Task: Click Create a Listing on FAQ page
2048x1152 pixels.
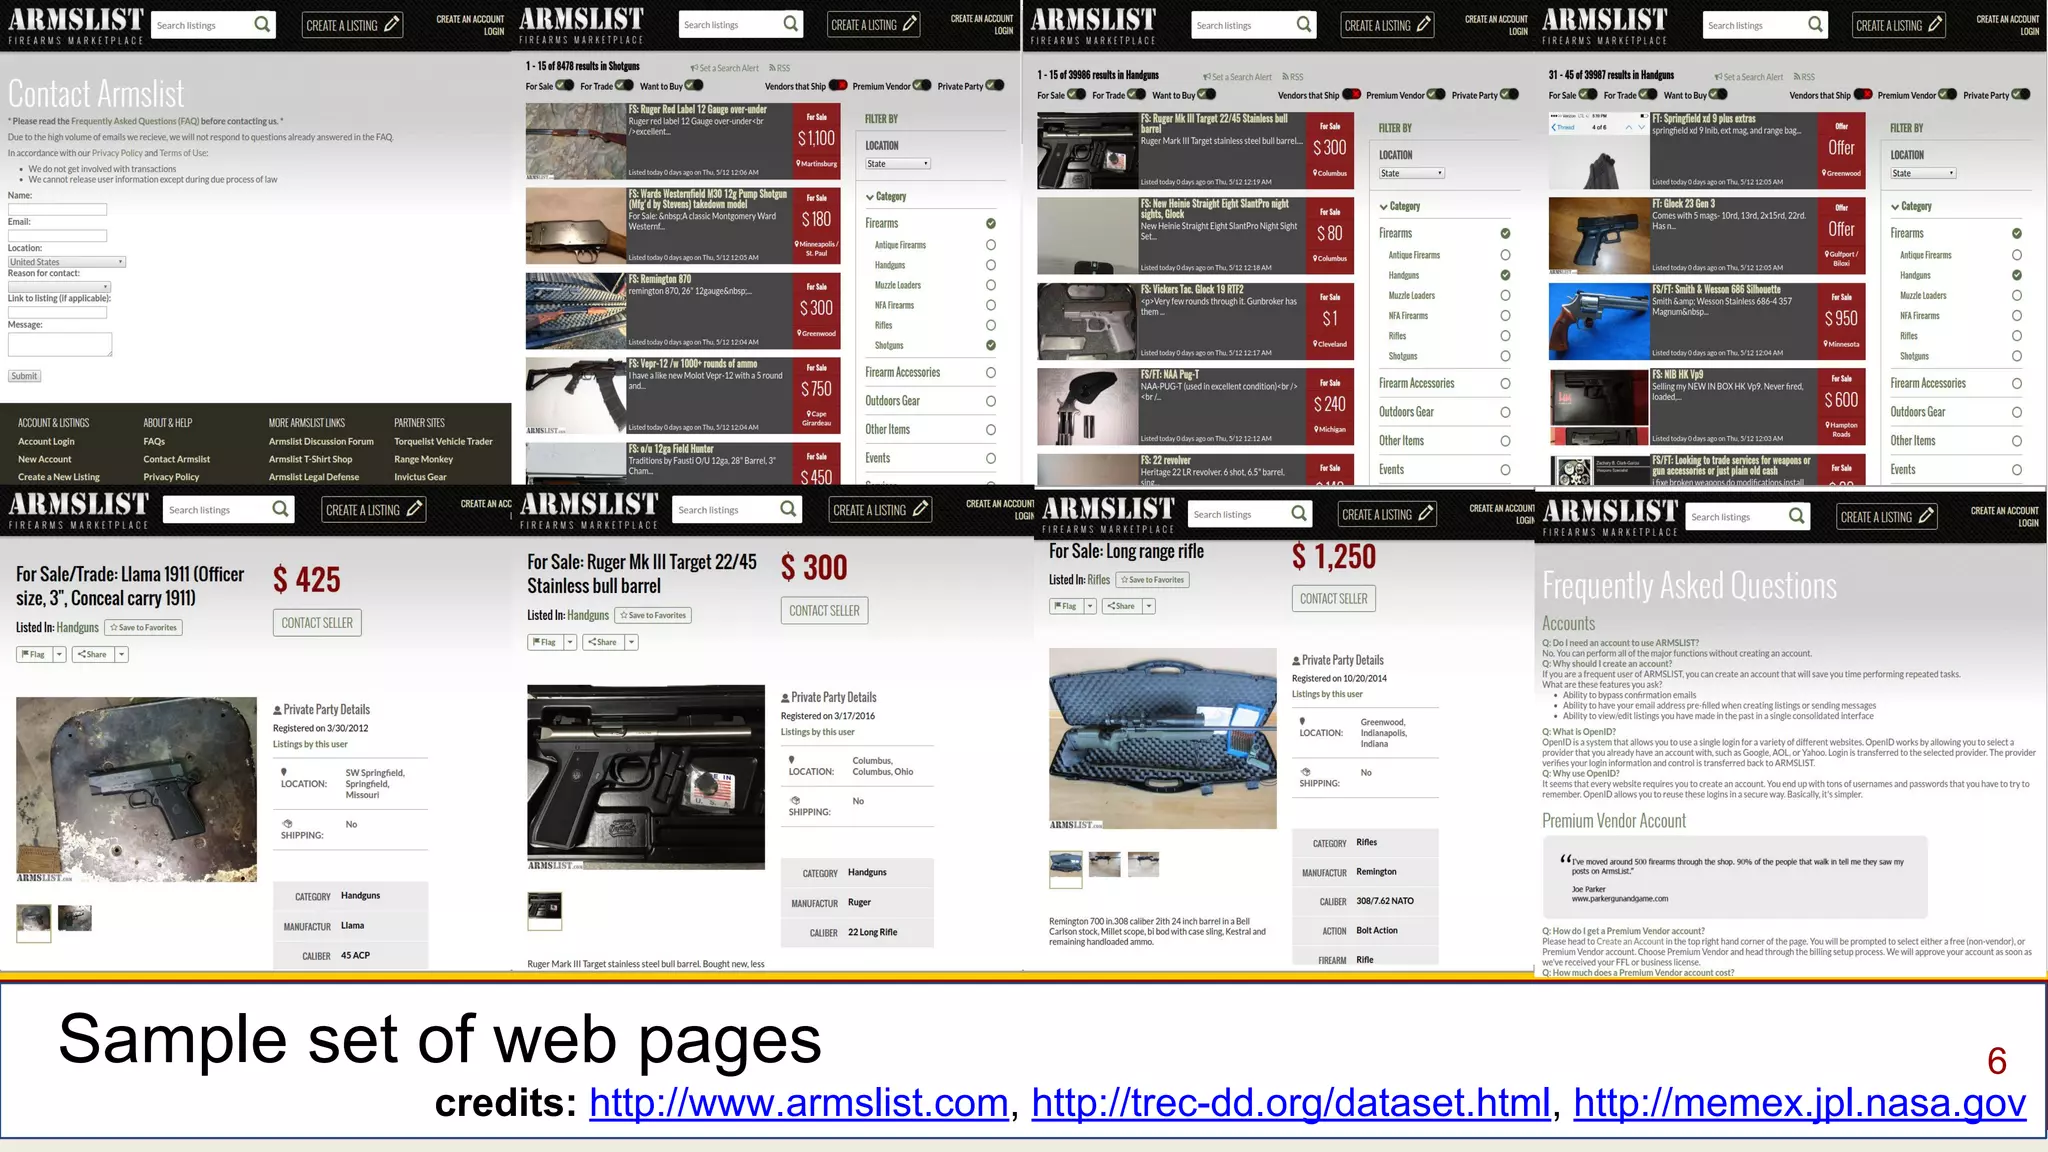Action: [1888, 516]
